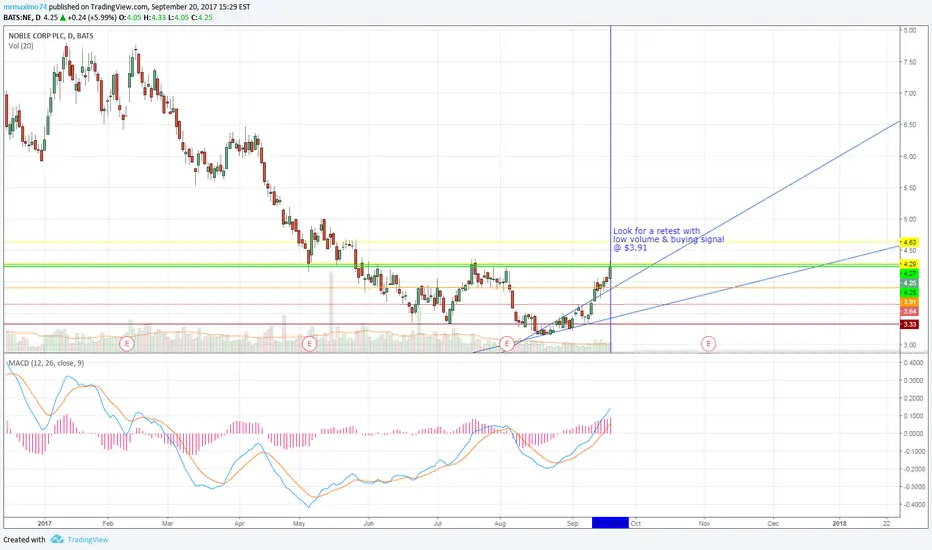Click the Dec label on the time axis
The width and height of the screenshot is (932, 550).
[x=773, y=524]
